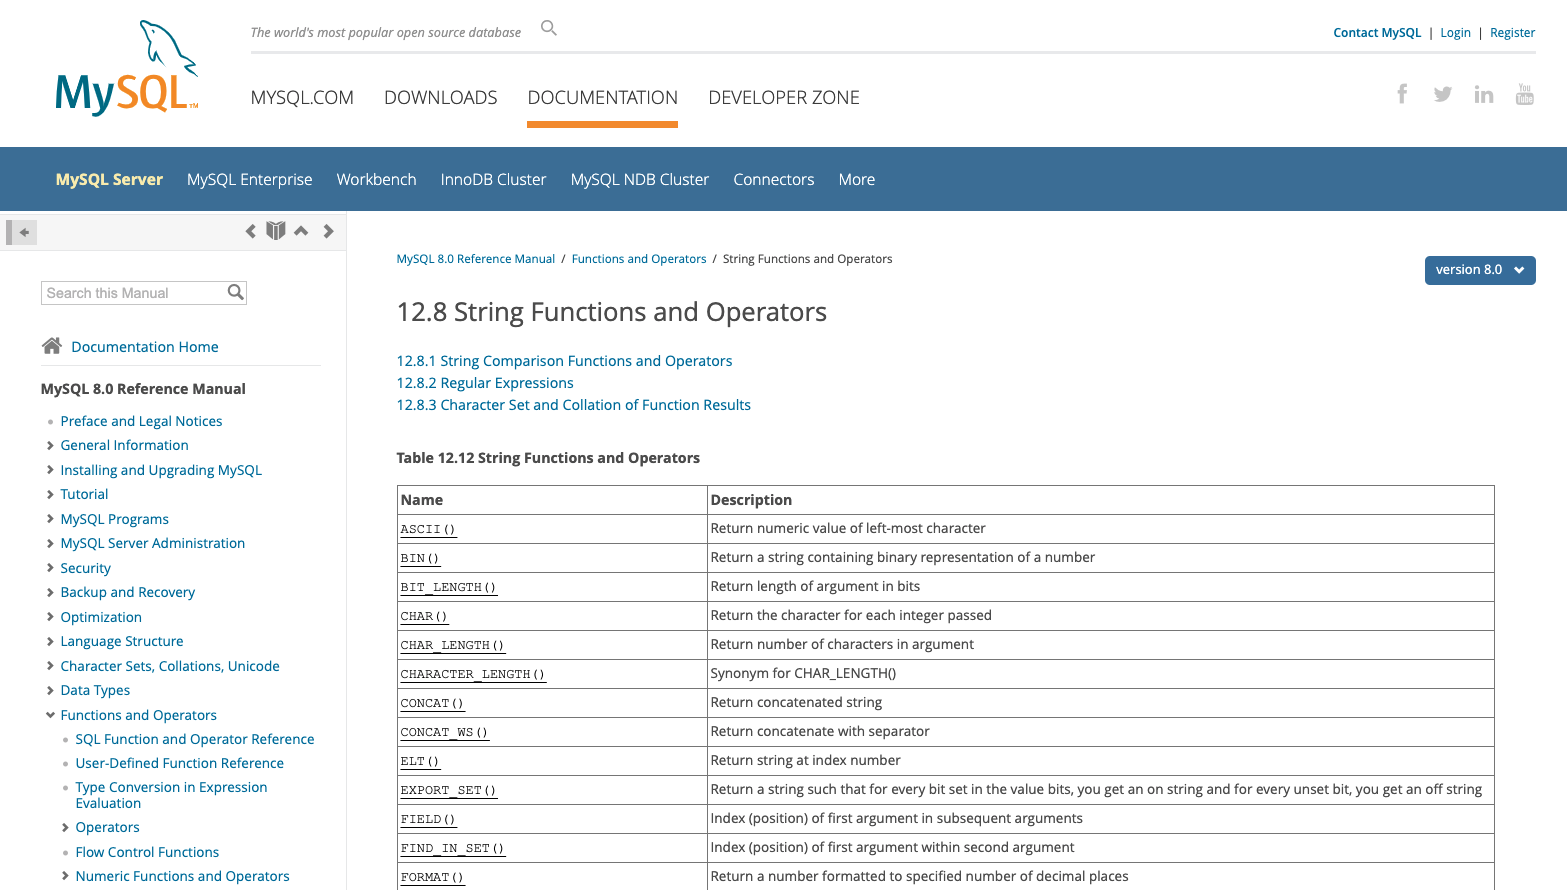Open Flow Control Functions item
Image resolution: width=1567 pixels, height=890 pixels.
[147, 852]
